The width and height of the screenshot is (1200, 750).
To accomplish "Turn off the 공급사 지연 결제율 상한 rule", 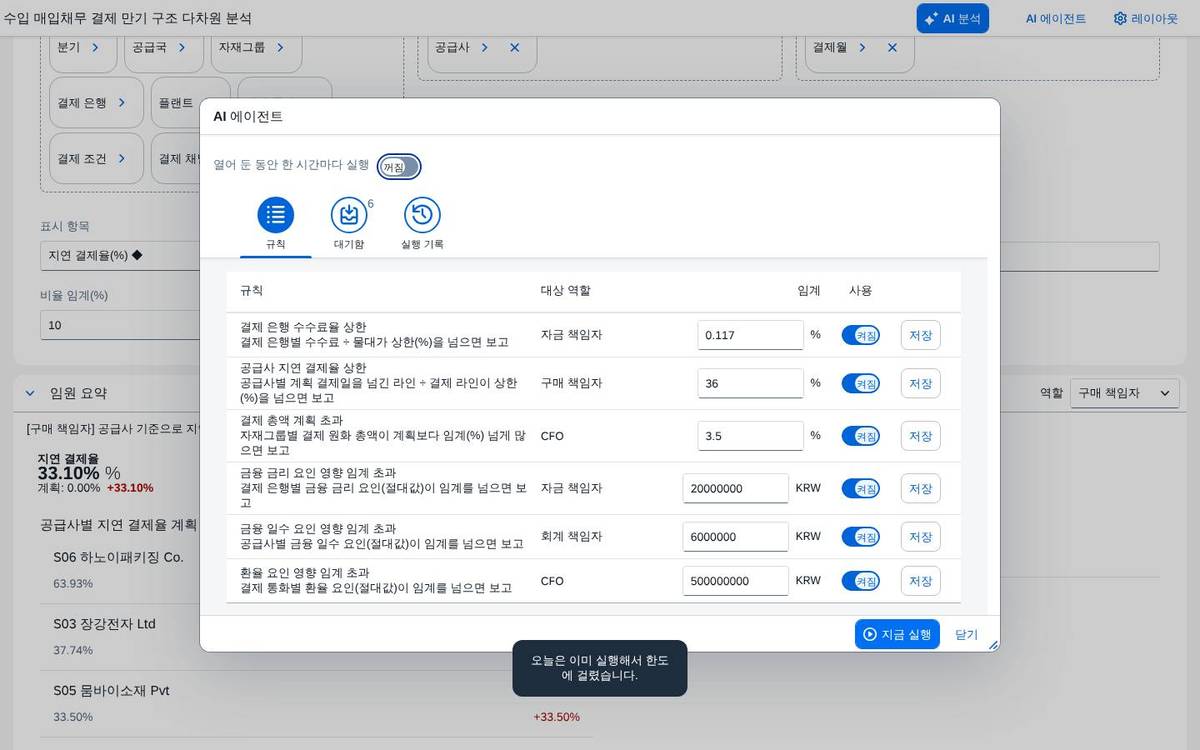I will [x=861, y=383].
